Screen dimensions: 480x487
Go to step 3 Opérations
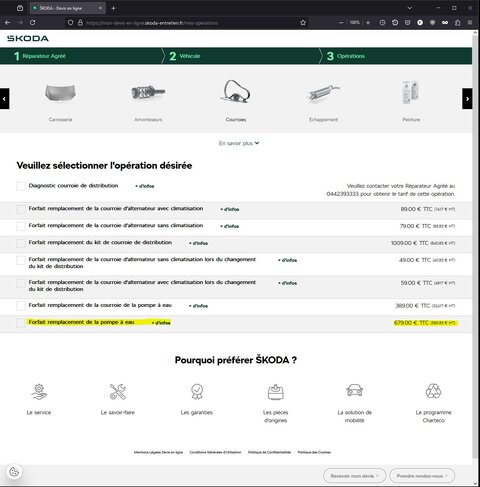[345, 56]
